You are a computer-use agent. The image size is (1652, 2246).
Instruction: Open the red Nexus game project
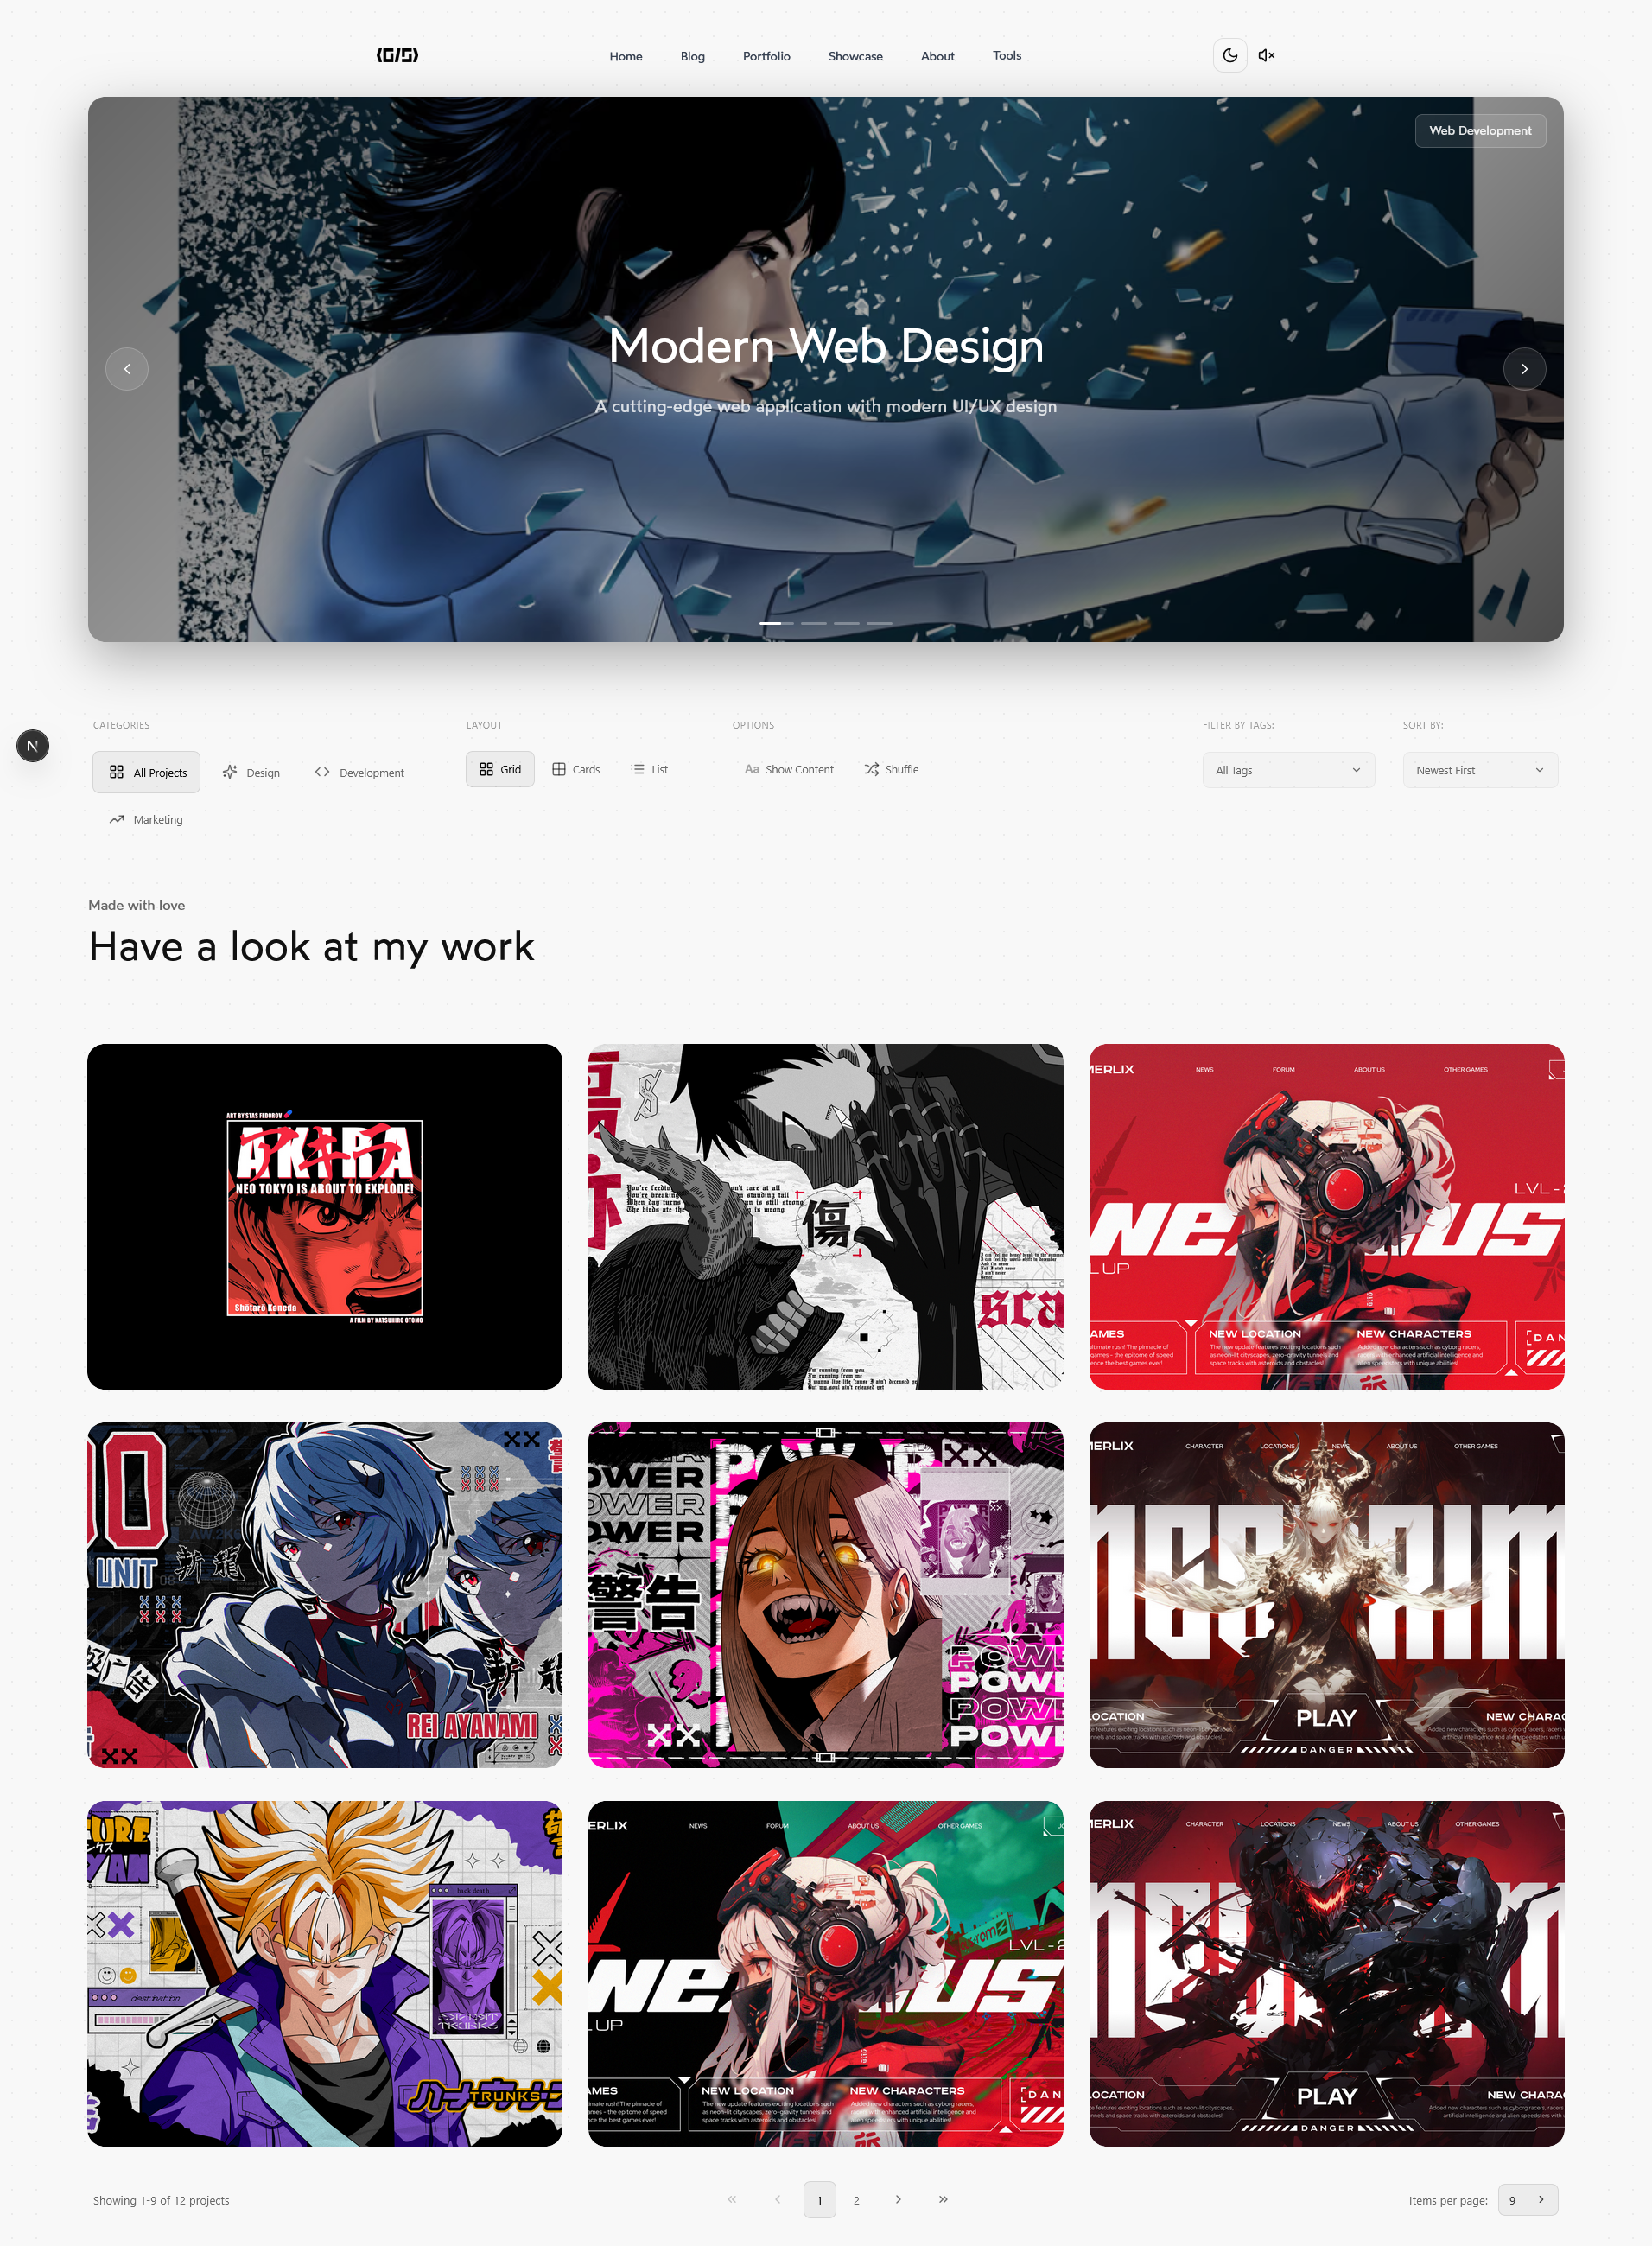click(x=1326, y=1216)
